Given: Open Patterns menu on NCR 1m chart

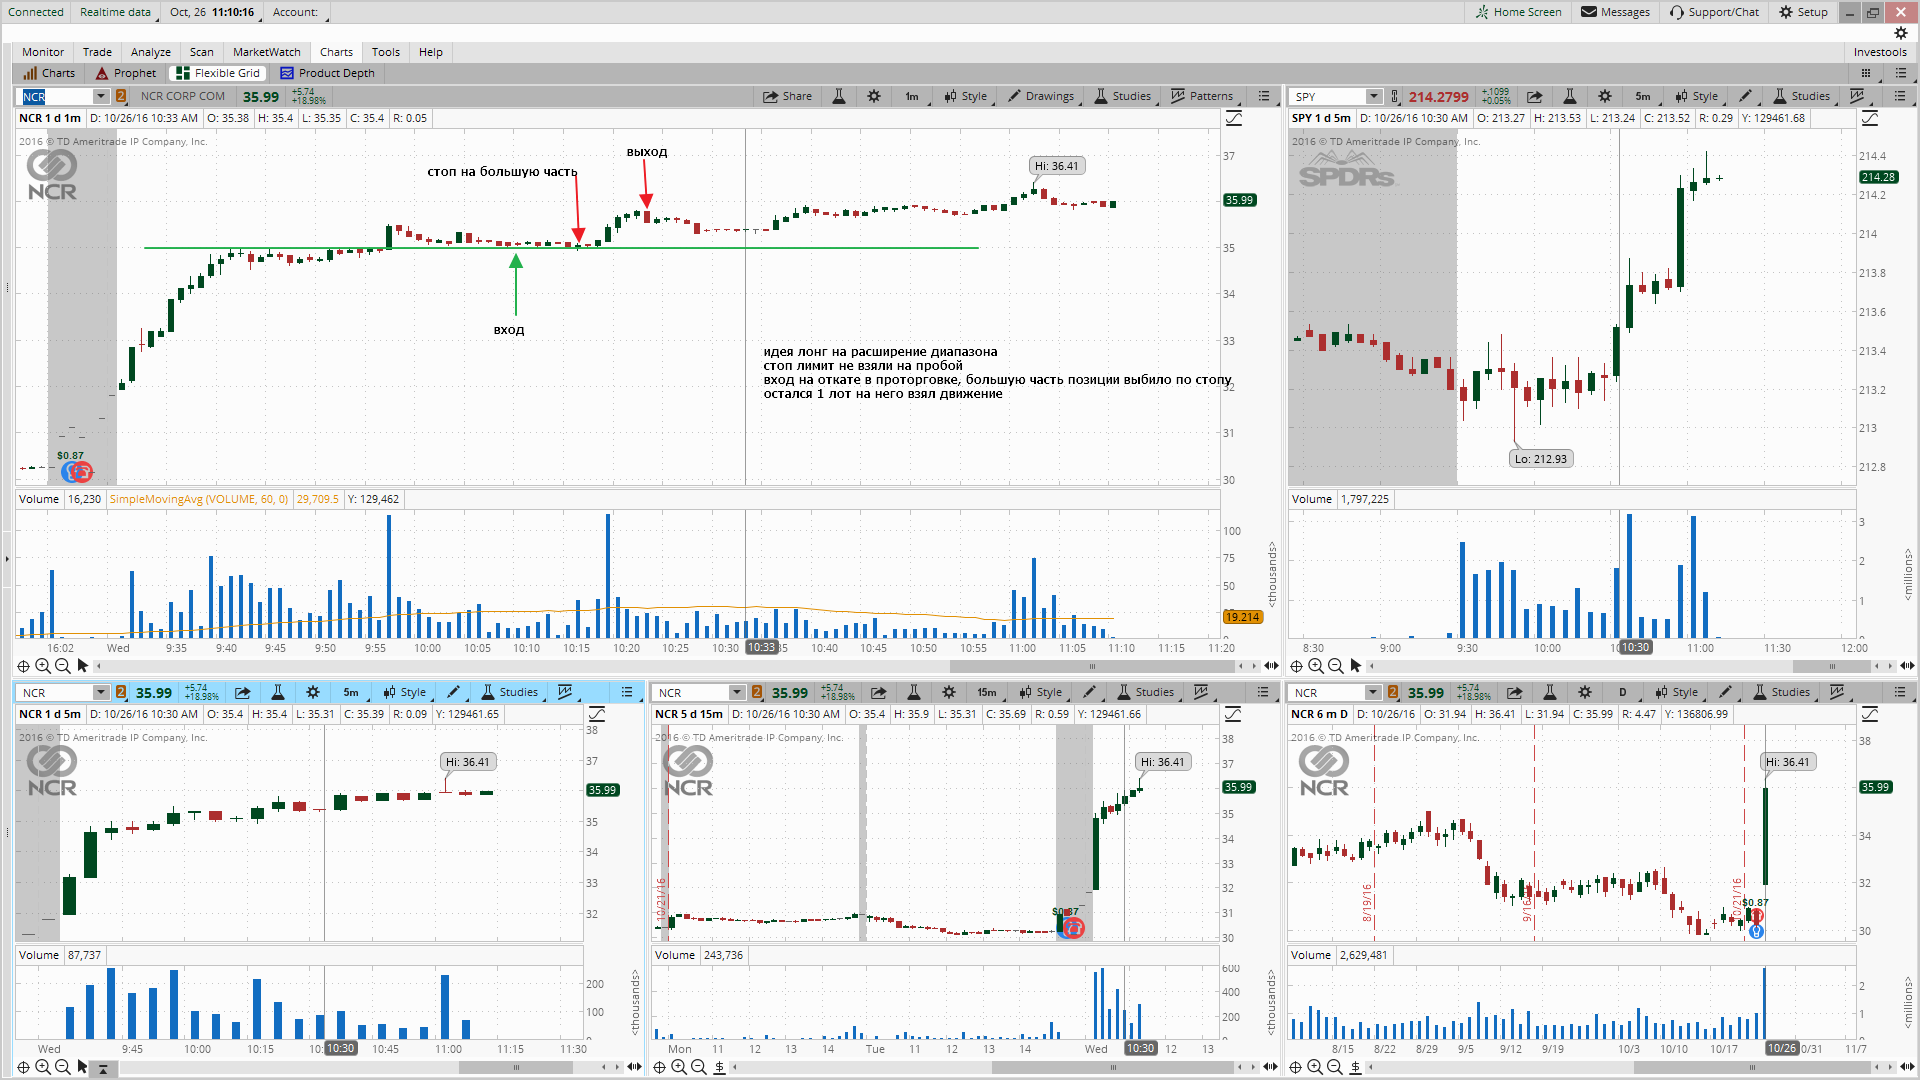Looking at the screenshot, I should click(1202, 96).
